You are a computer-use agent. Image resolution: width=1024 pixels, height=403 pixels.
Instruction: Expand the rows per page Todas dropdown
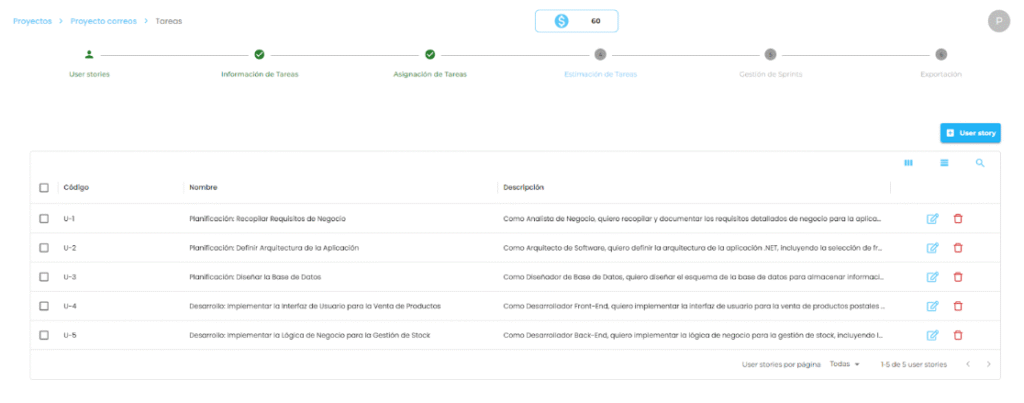(845, 365)
